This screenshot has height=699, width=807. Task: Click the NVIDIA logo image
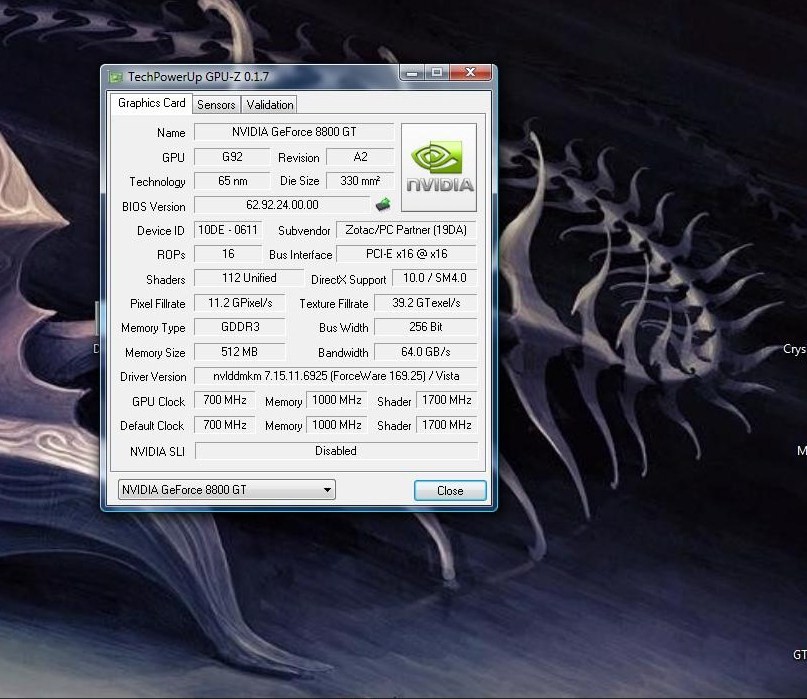439,167
